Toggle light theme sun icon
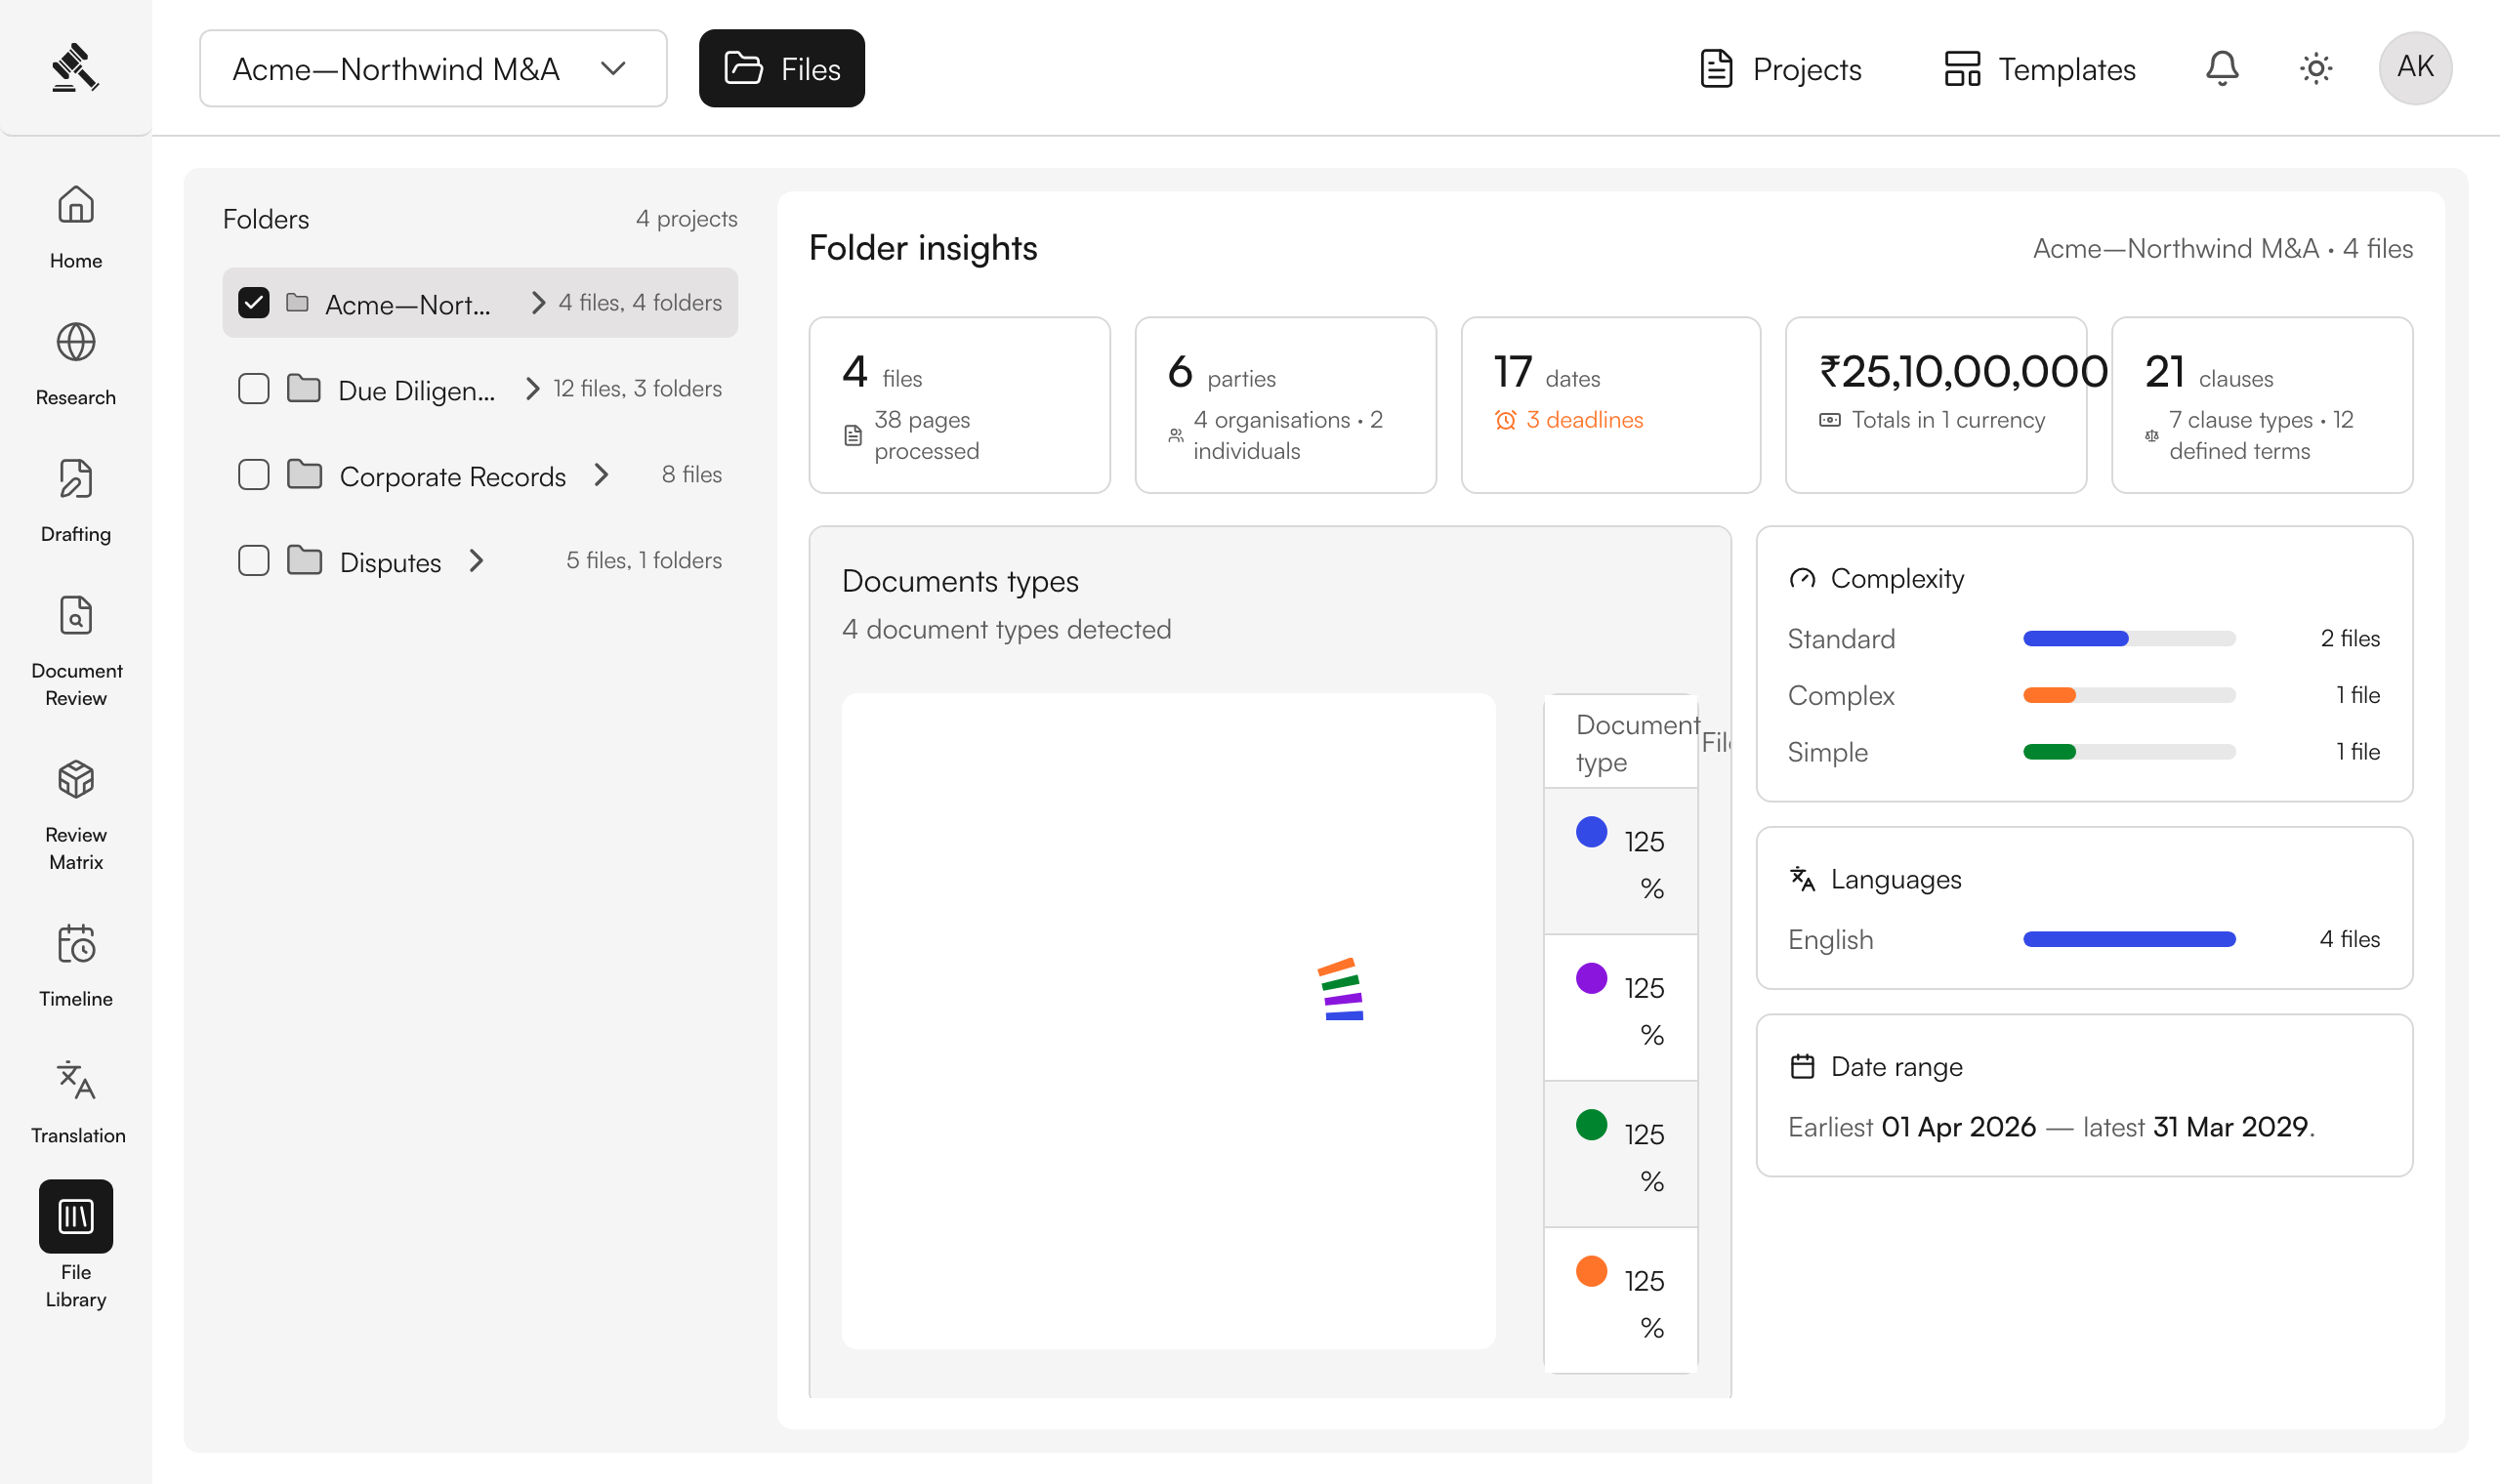The width and height of the screenshot is (2500, 1484). point(2316,68)
